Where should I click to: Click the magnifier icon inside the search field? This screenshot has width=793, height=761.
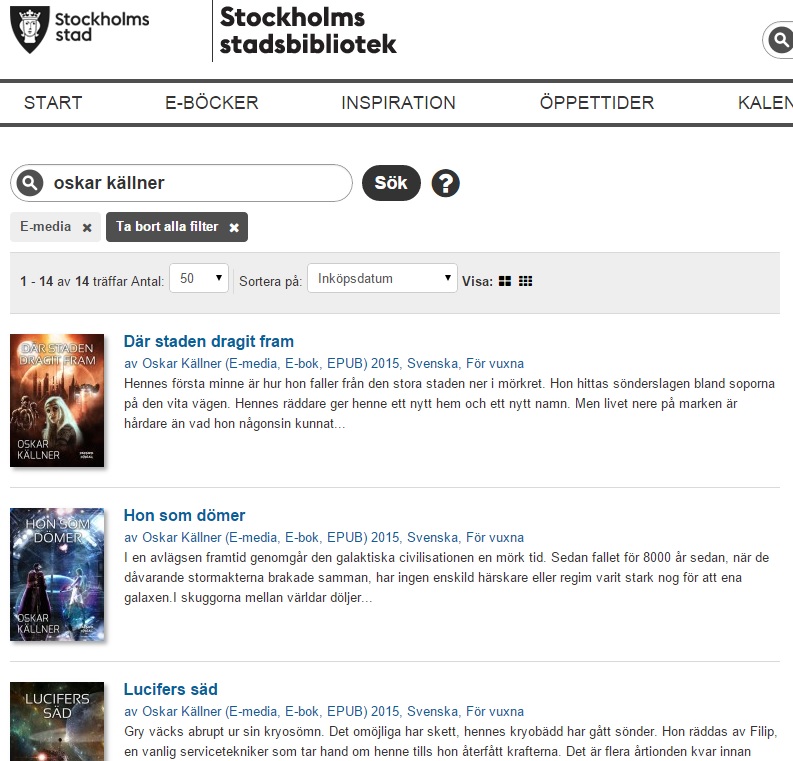pyautogui.click(x=29, y=183)
